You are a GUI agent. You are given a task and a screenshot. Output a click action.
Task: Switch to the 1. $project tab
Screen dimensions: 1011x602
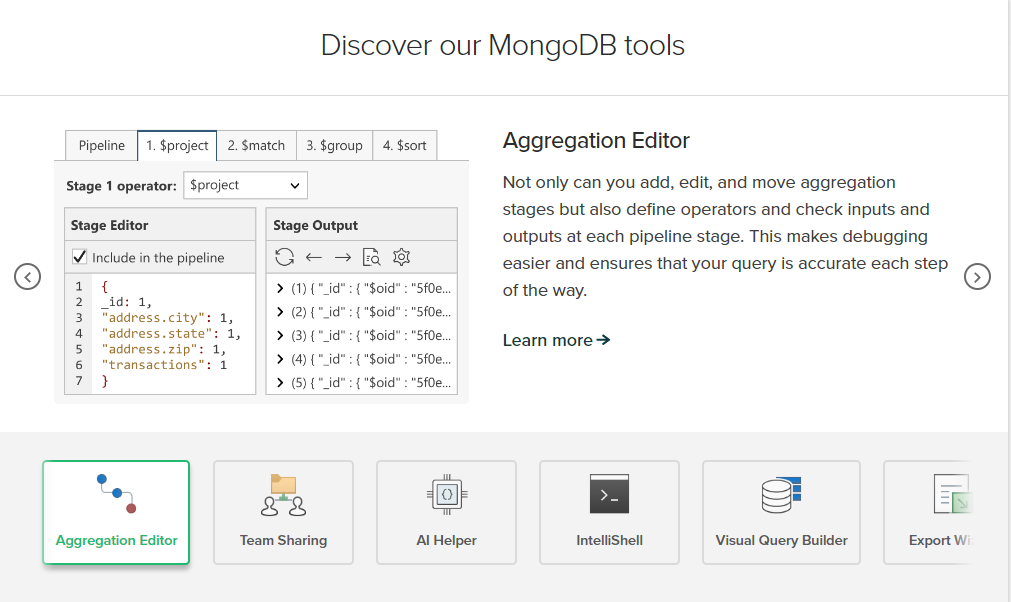[x=177, y=146]
